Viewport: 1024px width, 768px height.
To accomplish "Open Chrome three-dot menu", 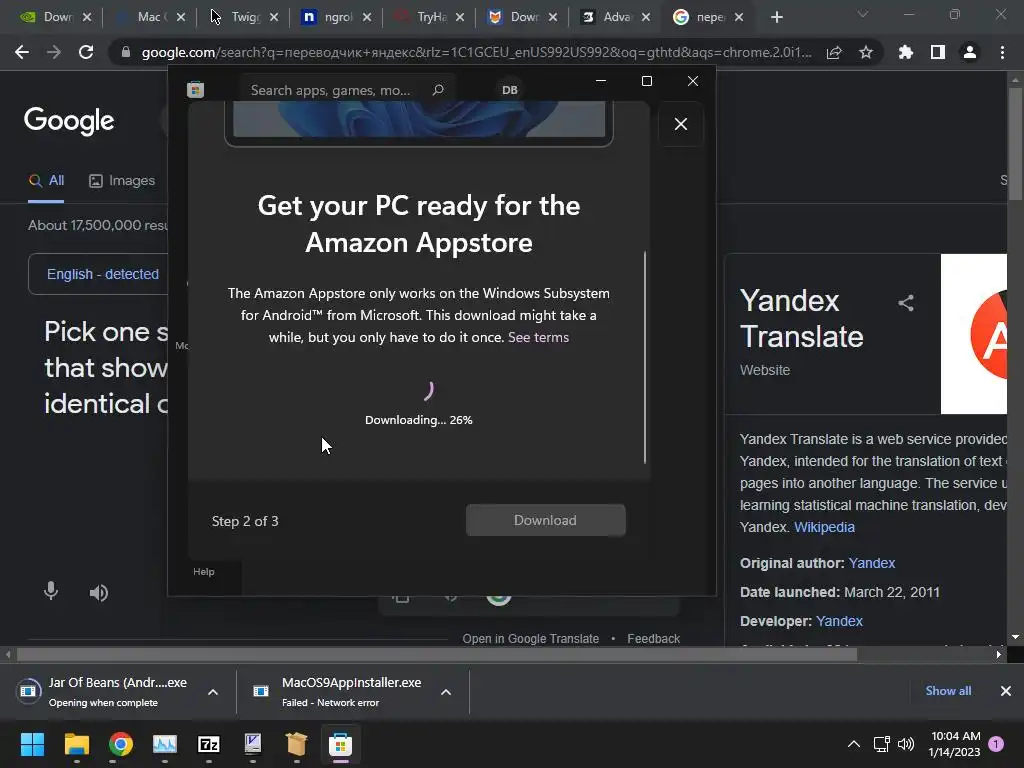I will [1002, 52].
